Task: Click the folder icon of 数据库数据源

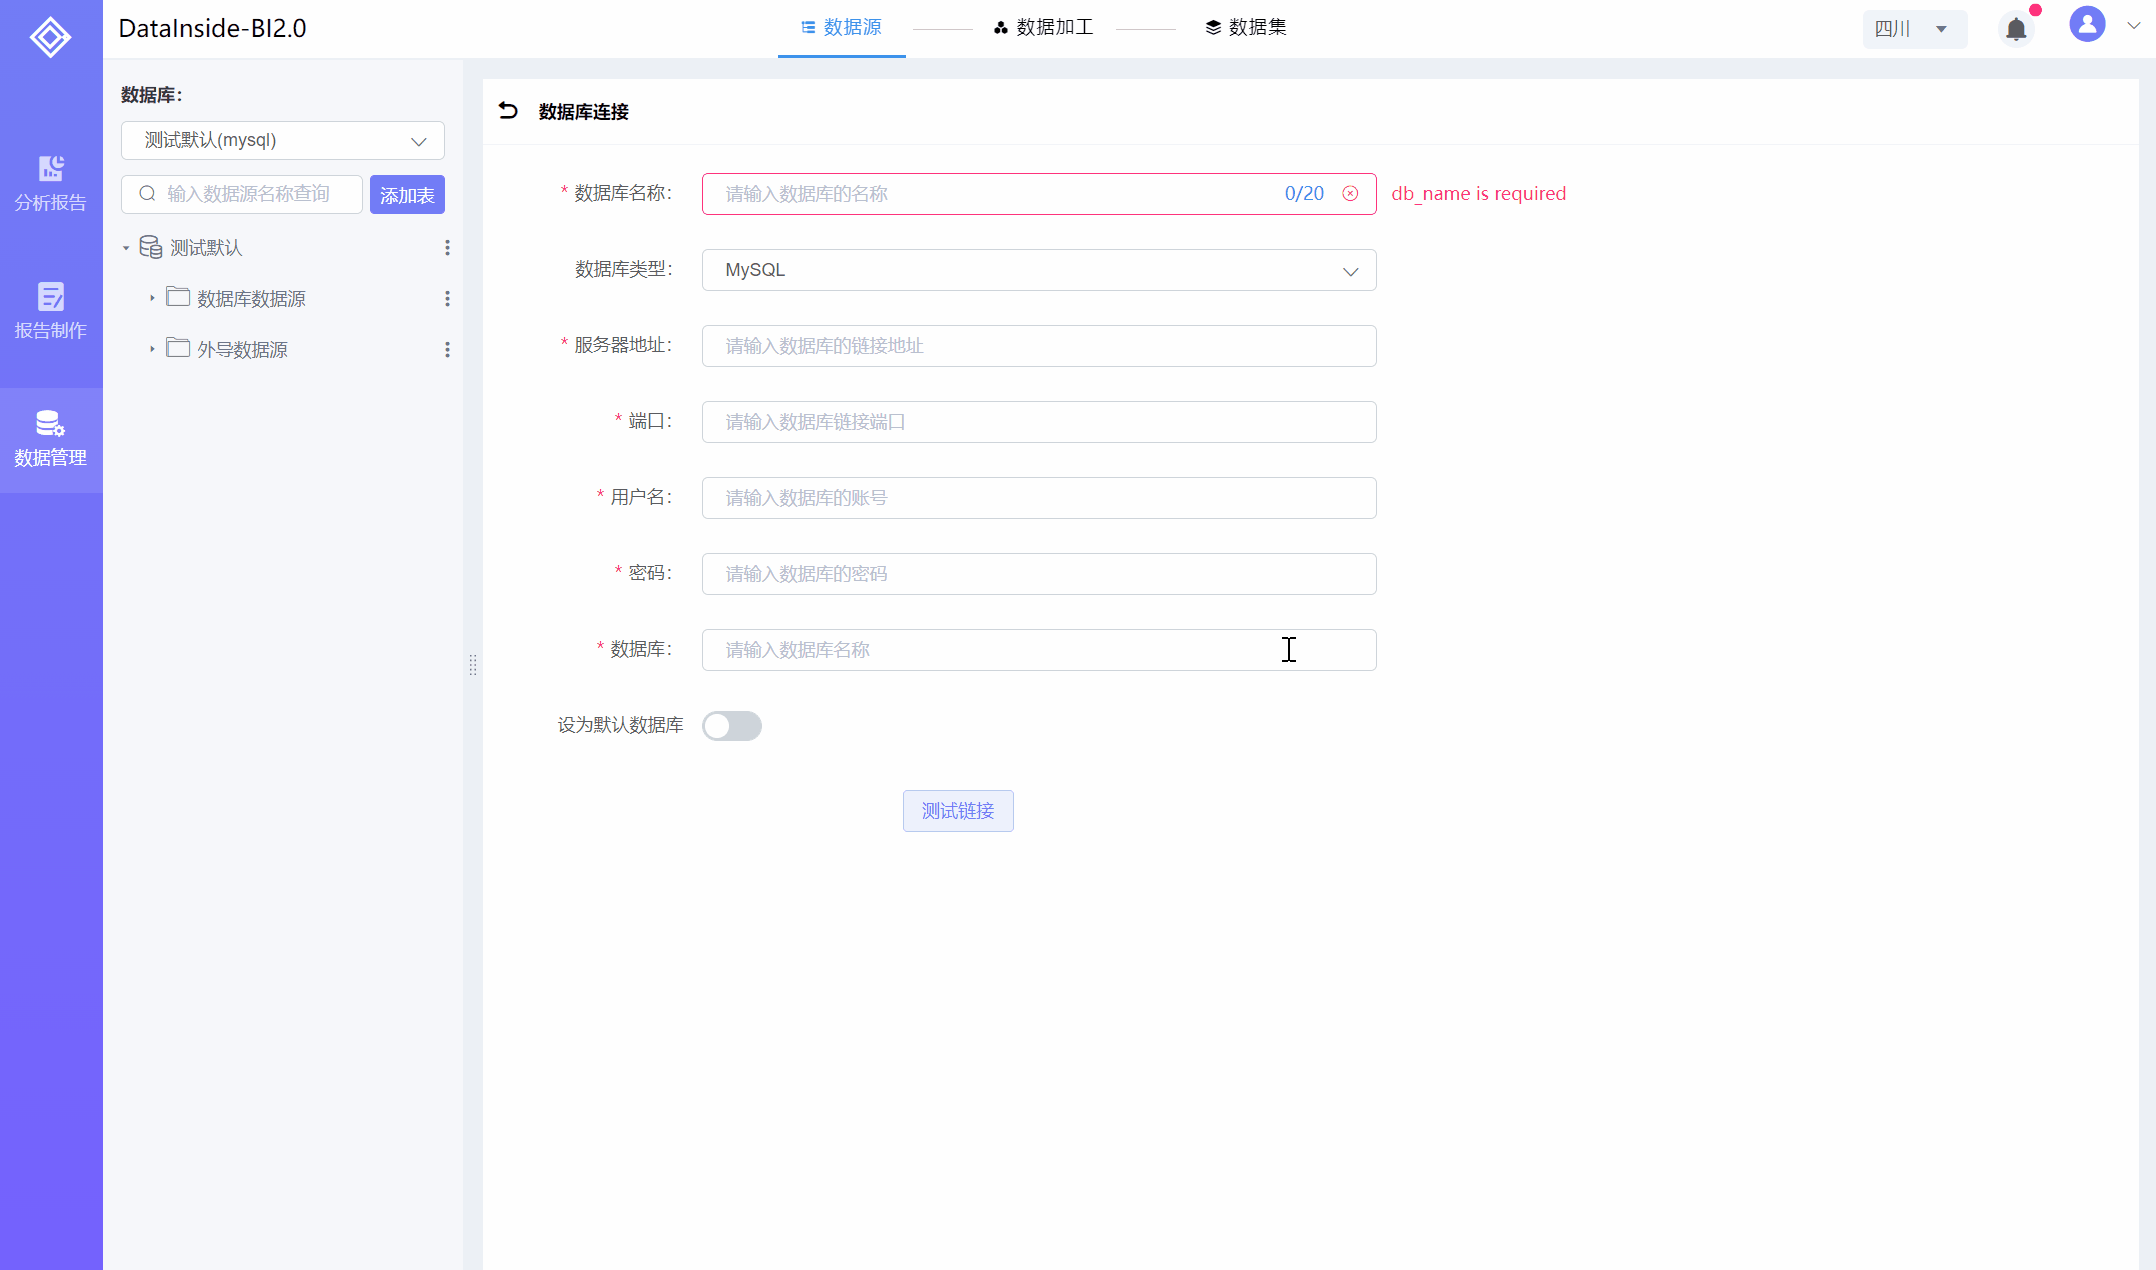Action: pos(178,297)
